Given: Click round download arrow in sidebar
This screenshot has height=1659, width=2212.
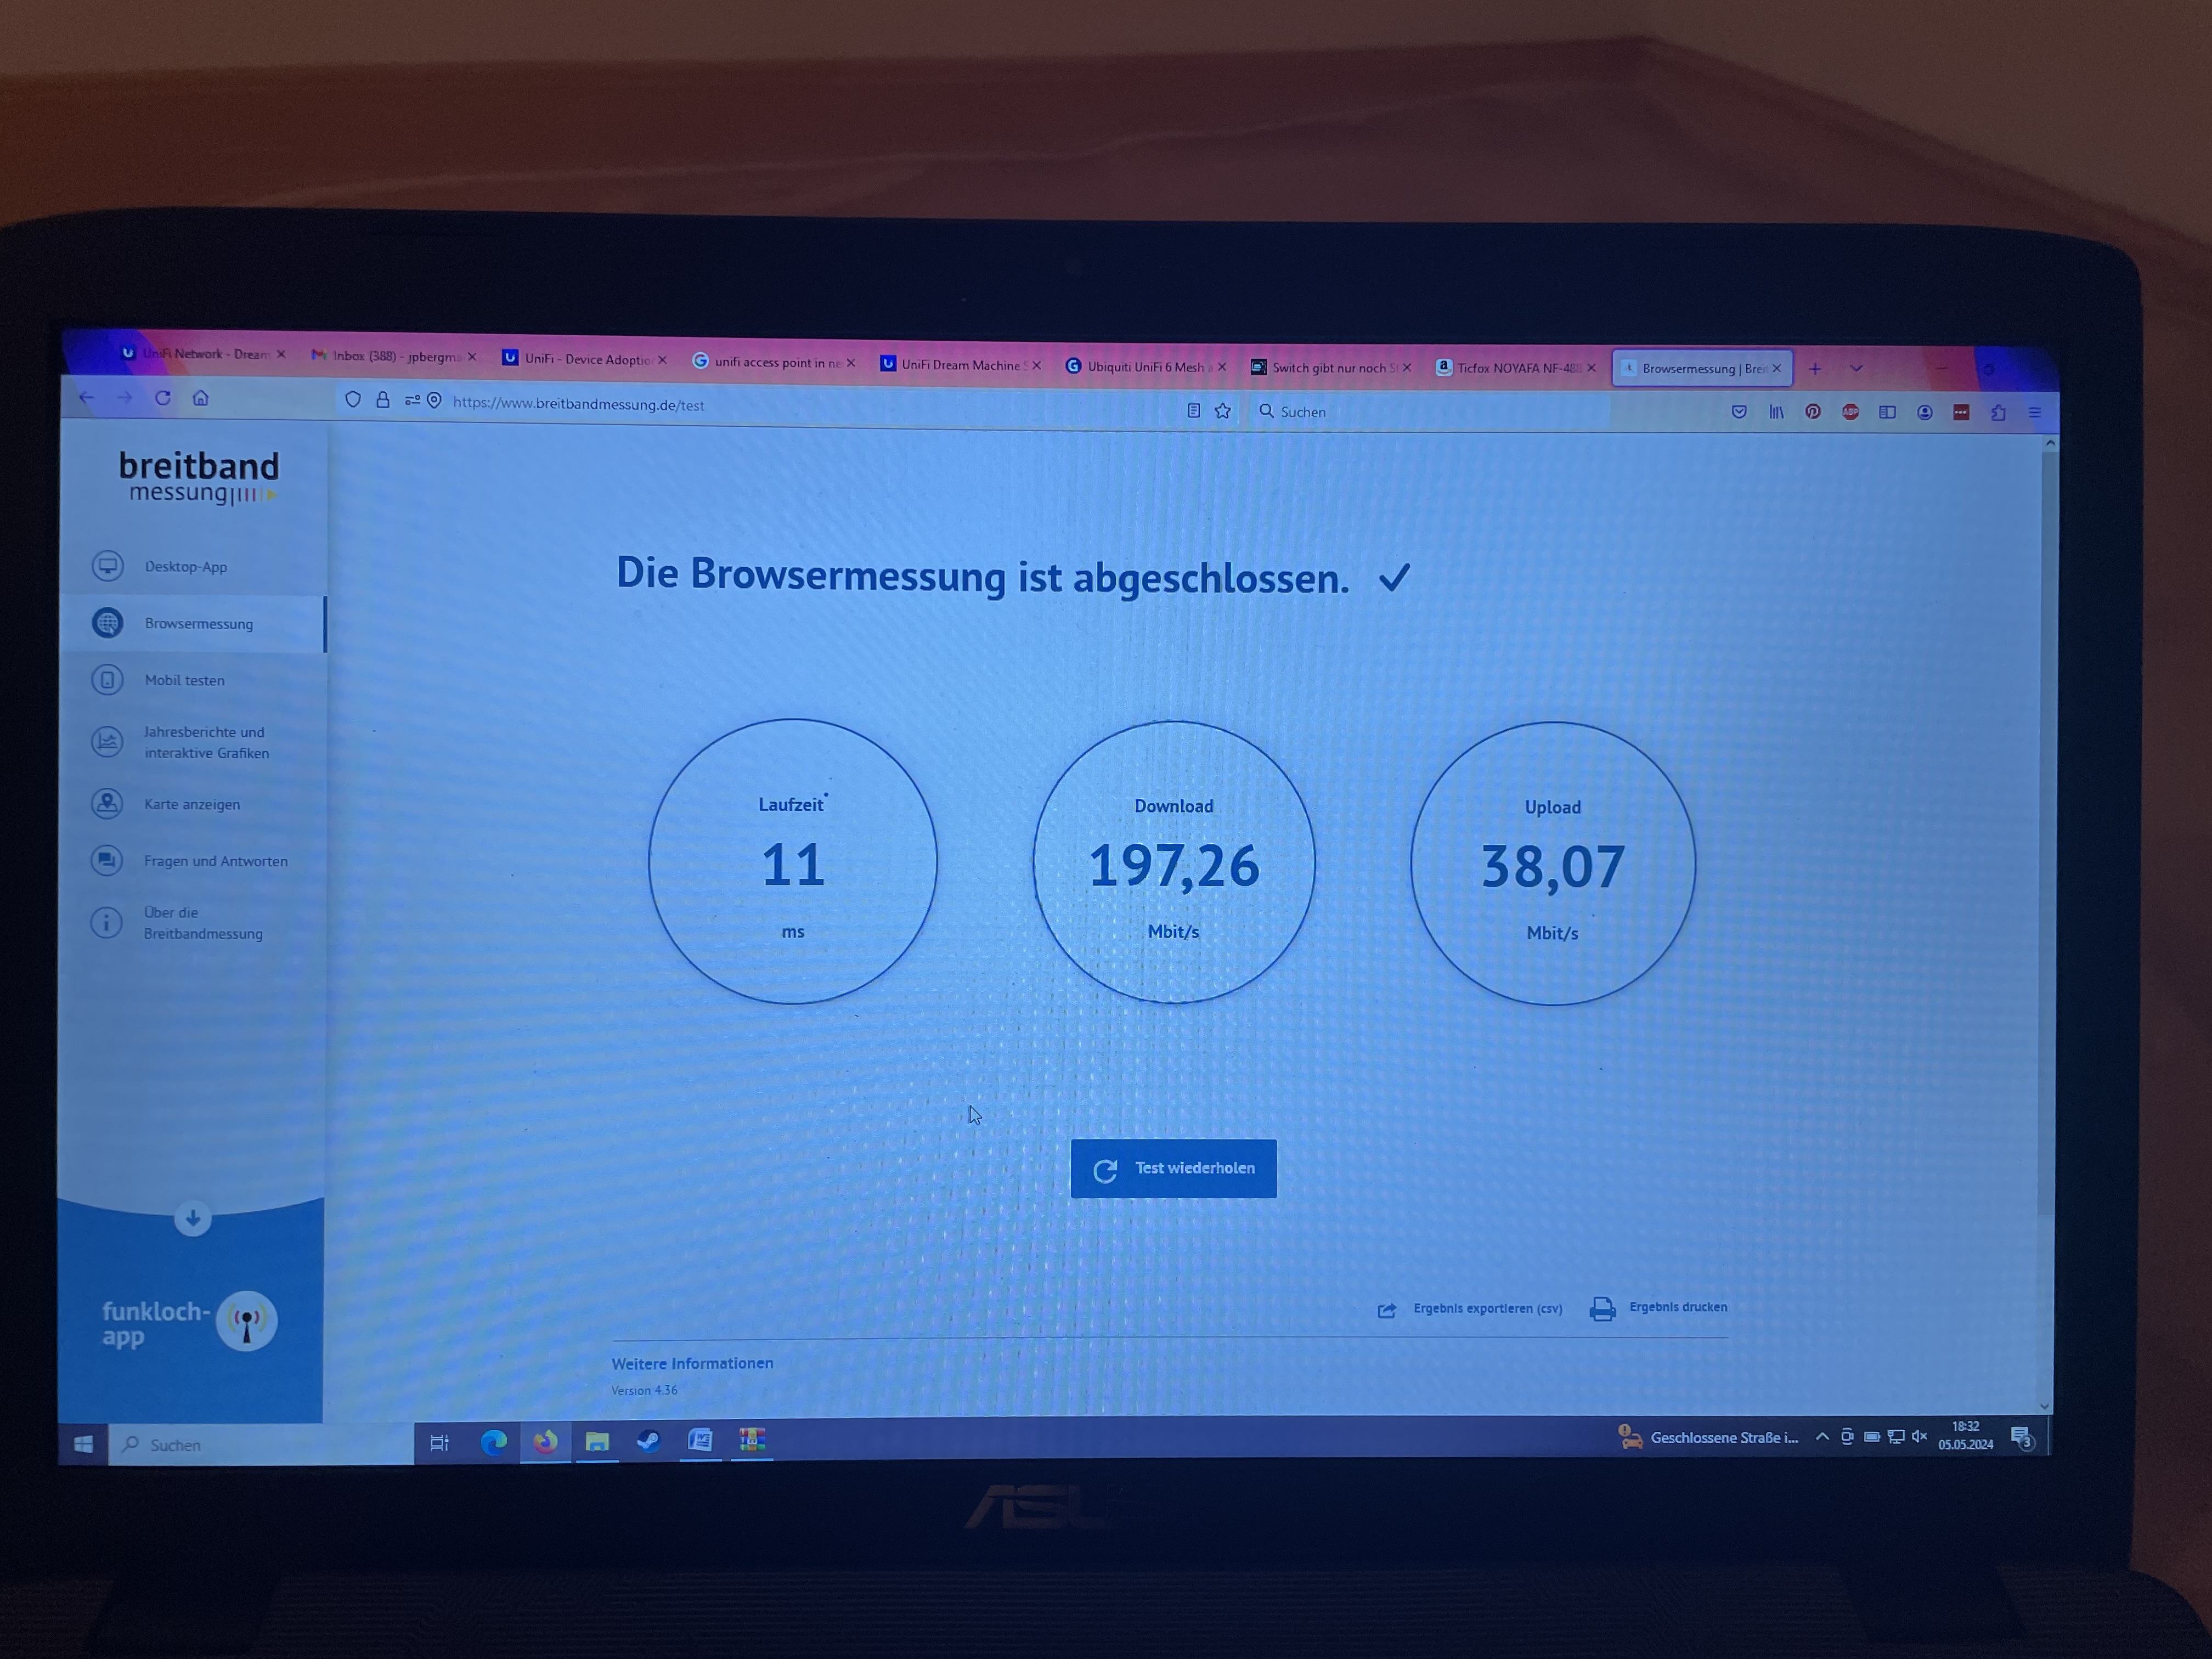Looking at the screenshot, I should [192, 1218].
